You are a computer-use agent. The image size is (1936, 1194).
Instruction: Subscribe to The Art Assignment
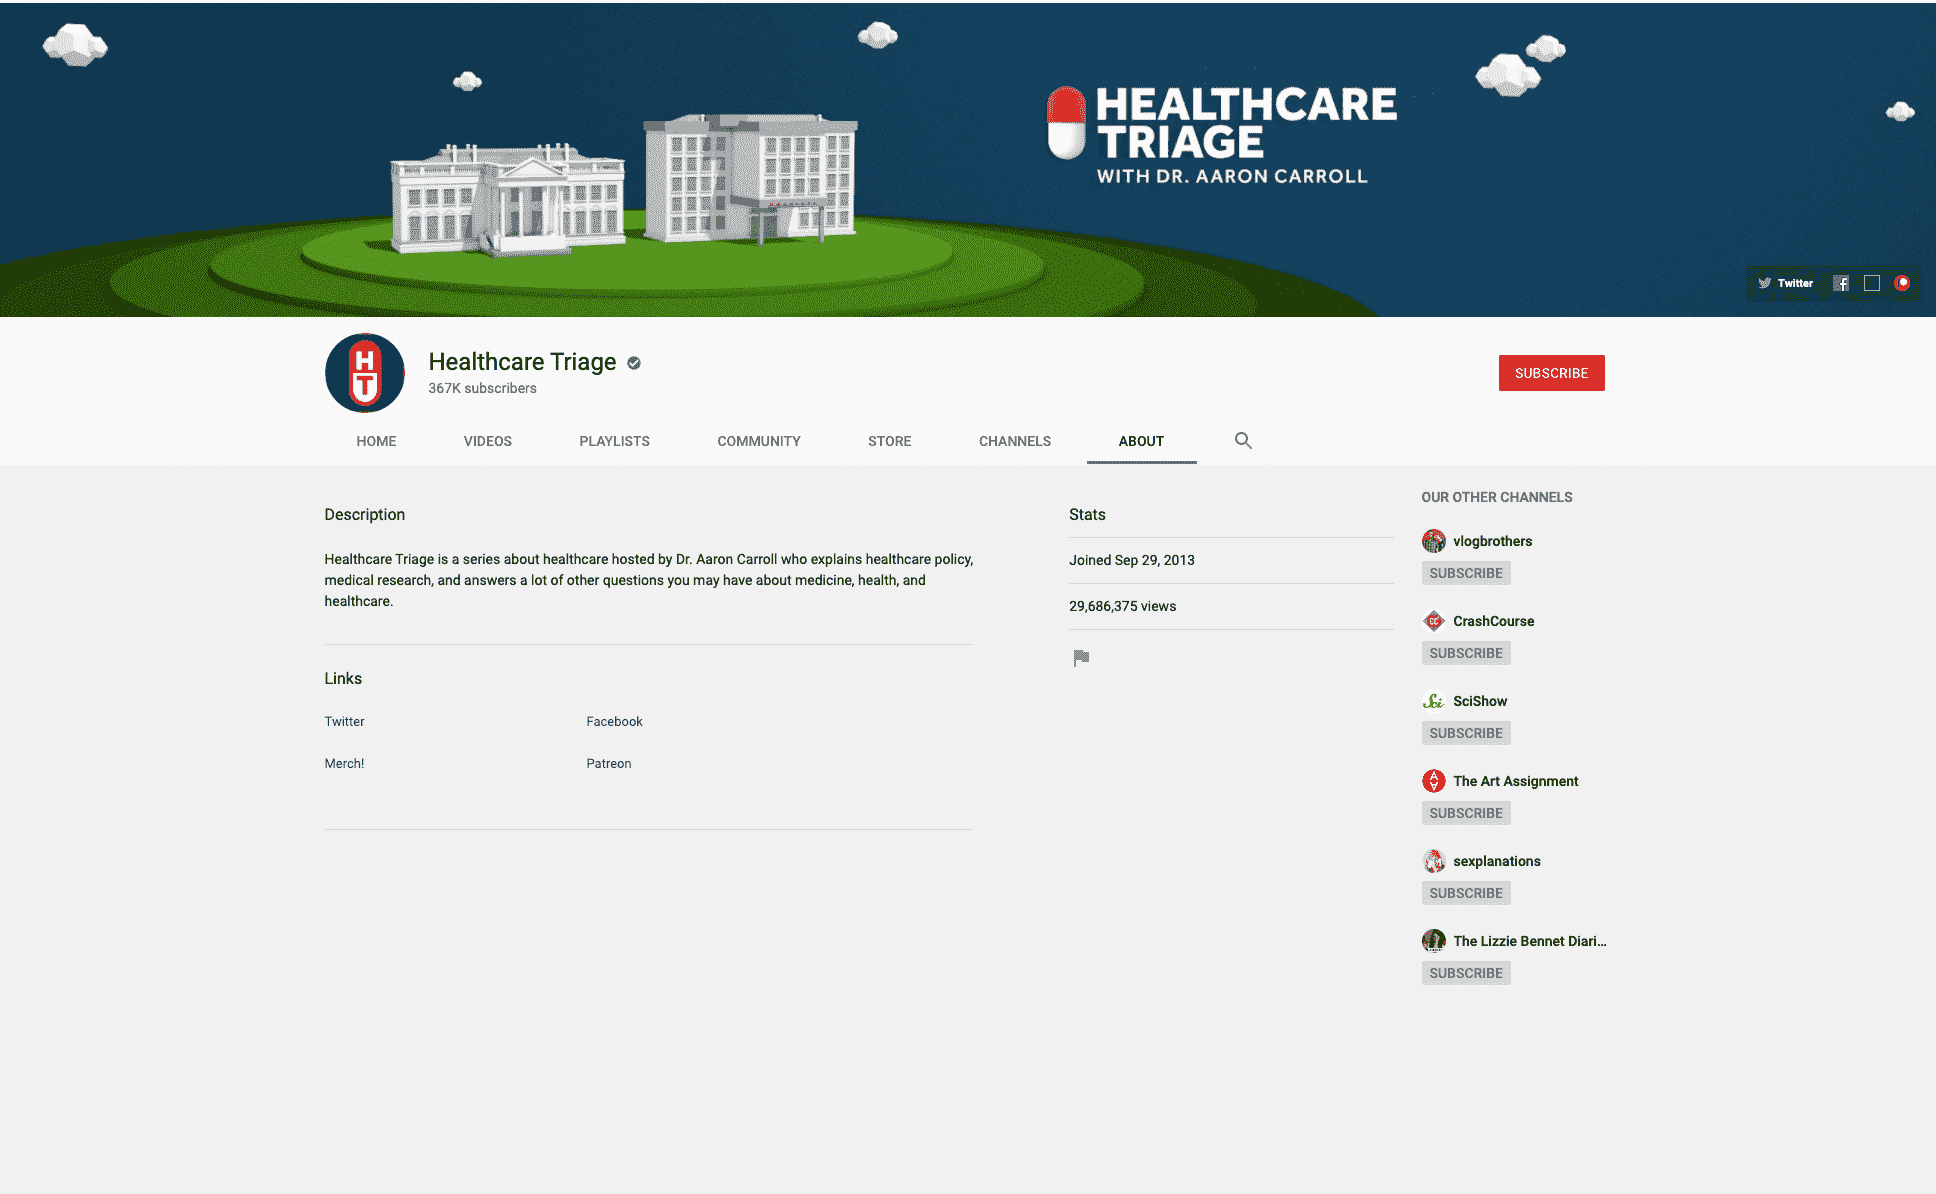[x=1466, y=813]
